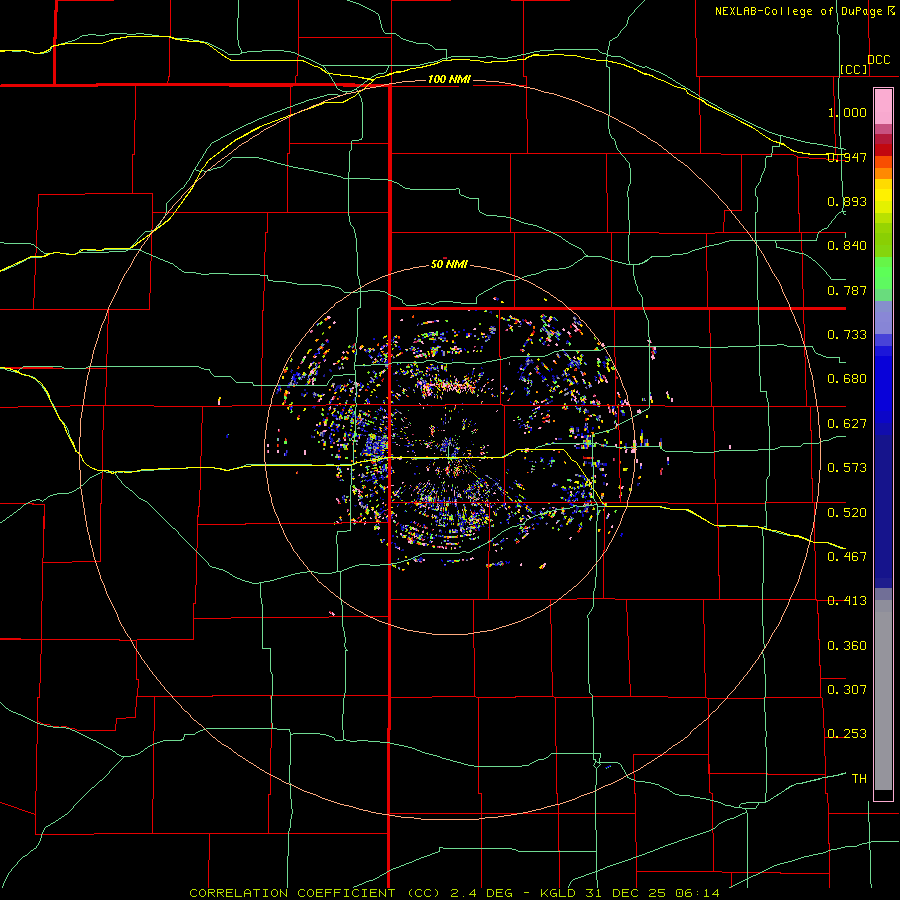900x900 pixels.
Task: Click the 0.520 scale value
Action: (x=847, y=513)
